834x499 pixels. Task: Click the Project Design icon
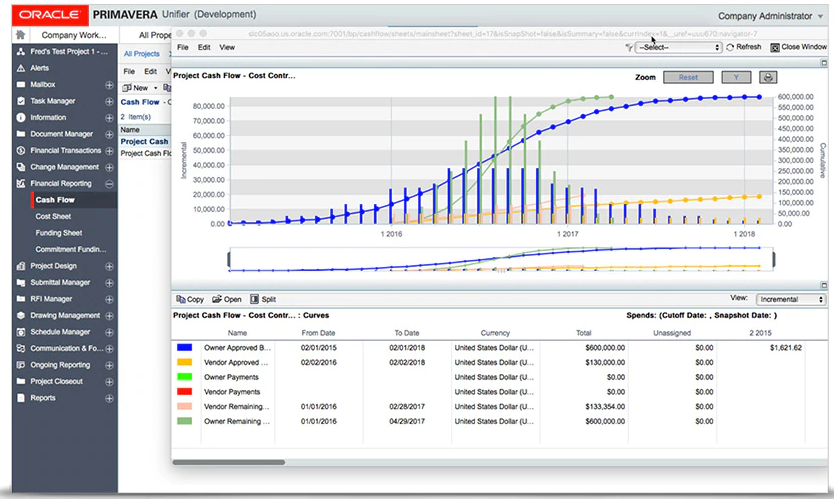click(21, 266)
